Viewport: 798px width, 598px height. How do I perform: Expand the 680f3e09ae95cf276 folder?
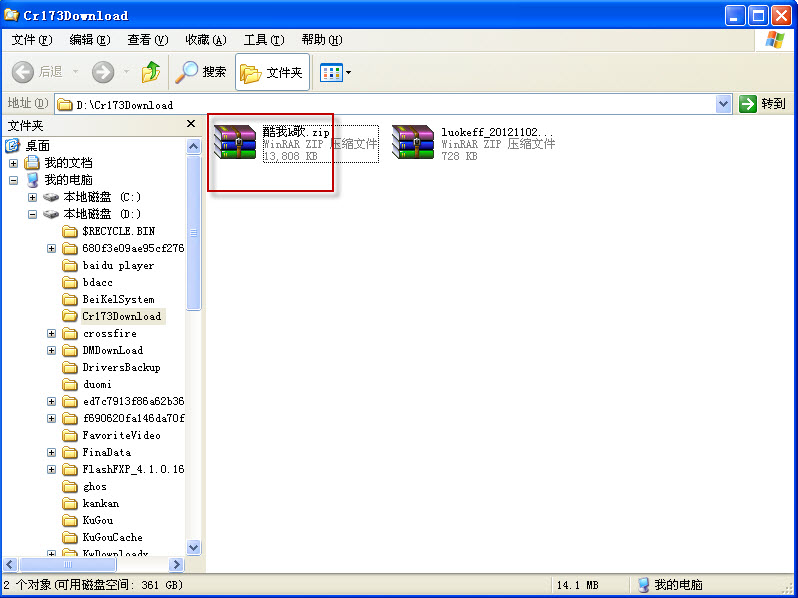tap(51, 248)
